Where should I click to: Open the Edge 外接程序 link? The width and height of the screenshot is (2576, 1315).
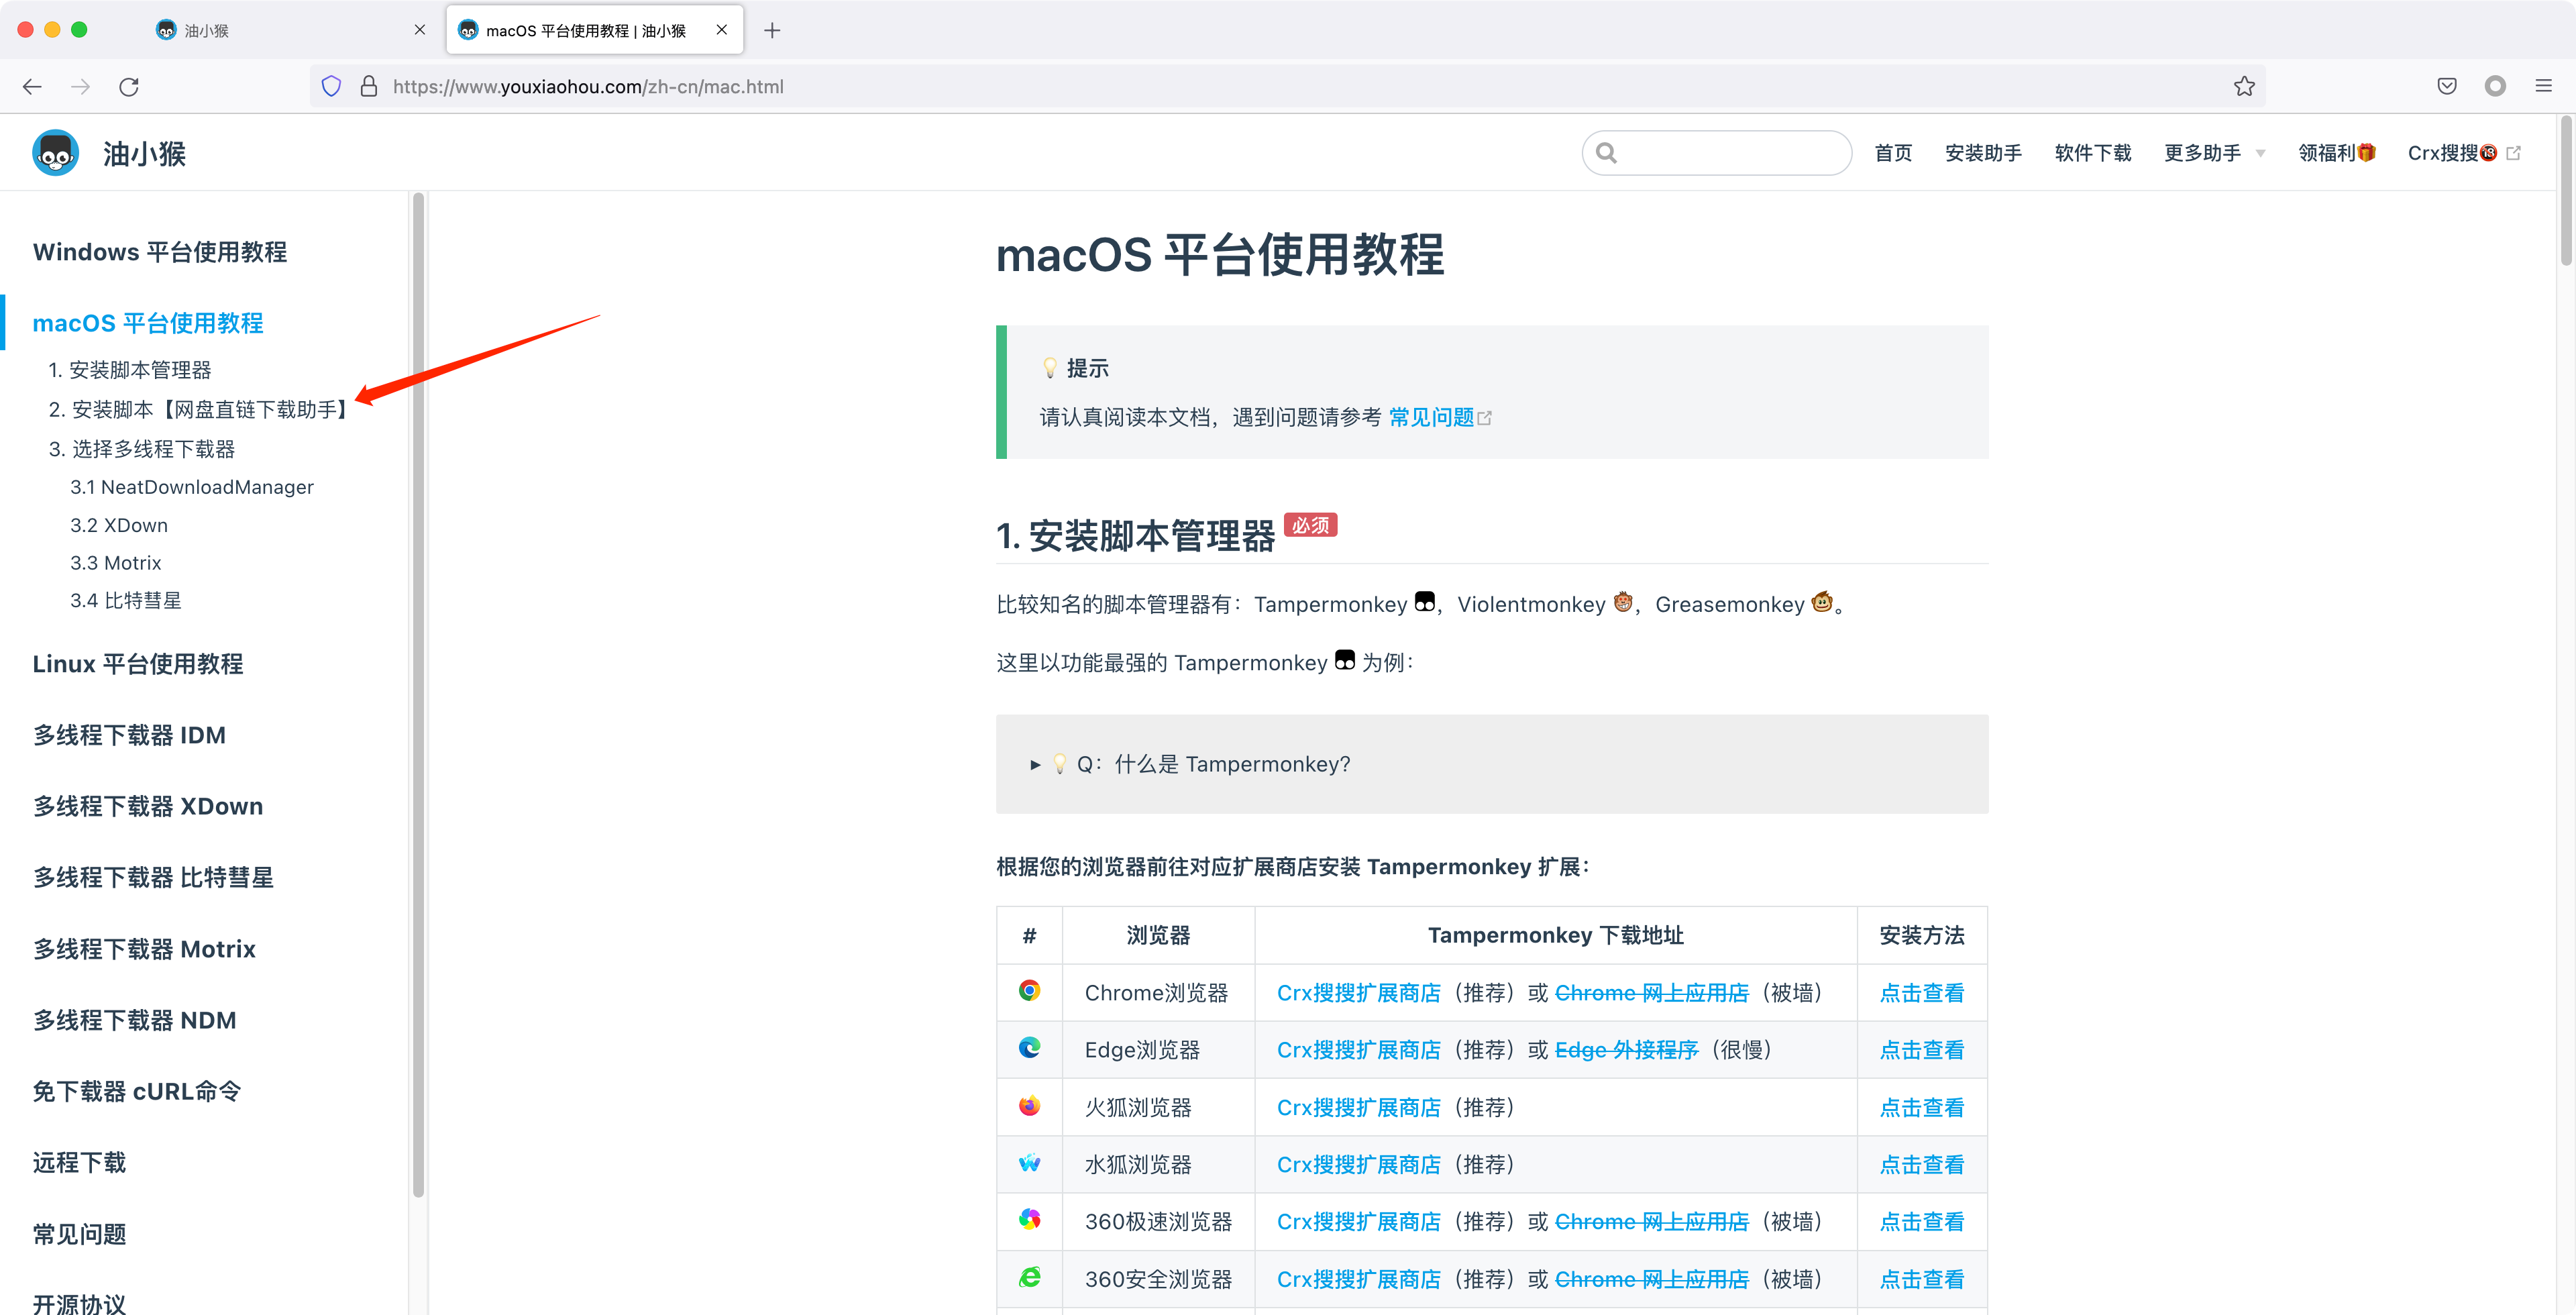tap(1626, 1050)
